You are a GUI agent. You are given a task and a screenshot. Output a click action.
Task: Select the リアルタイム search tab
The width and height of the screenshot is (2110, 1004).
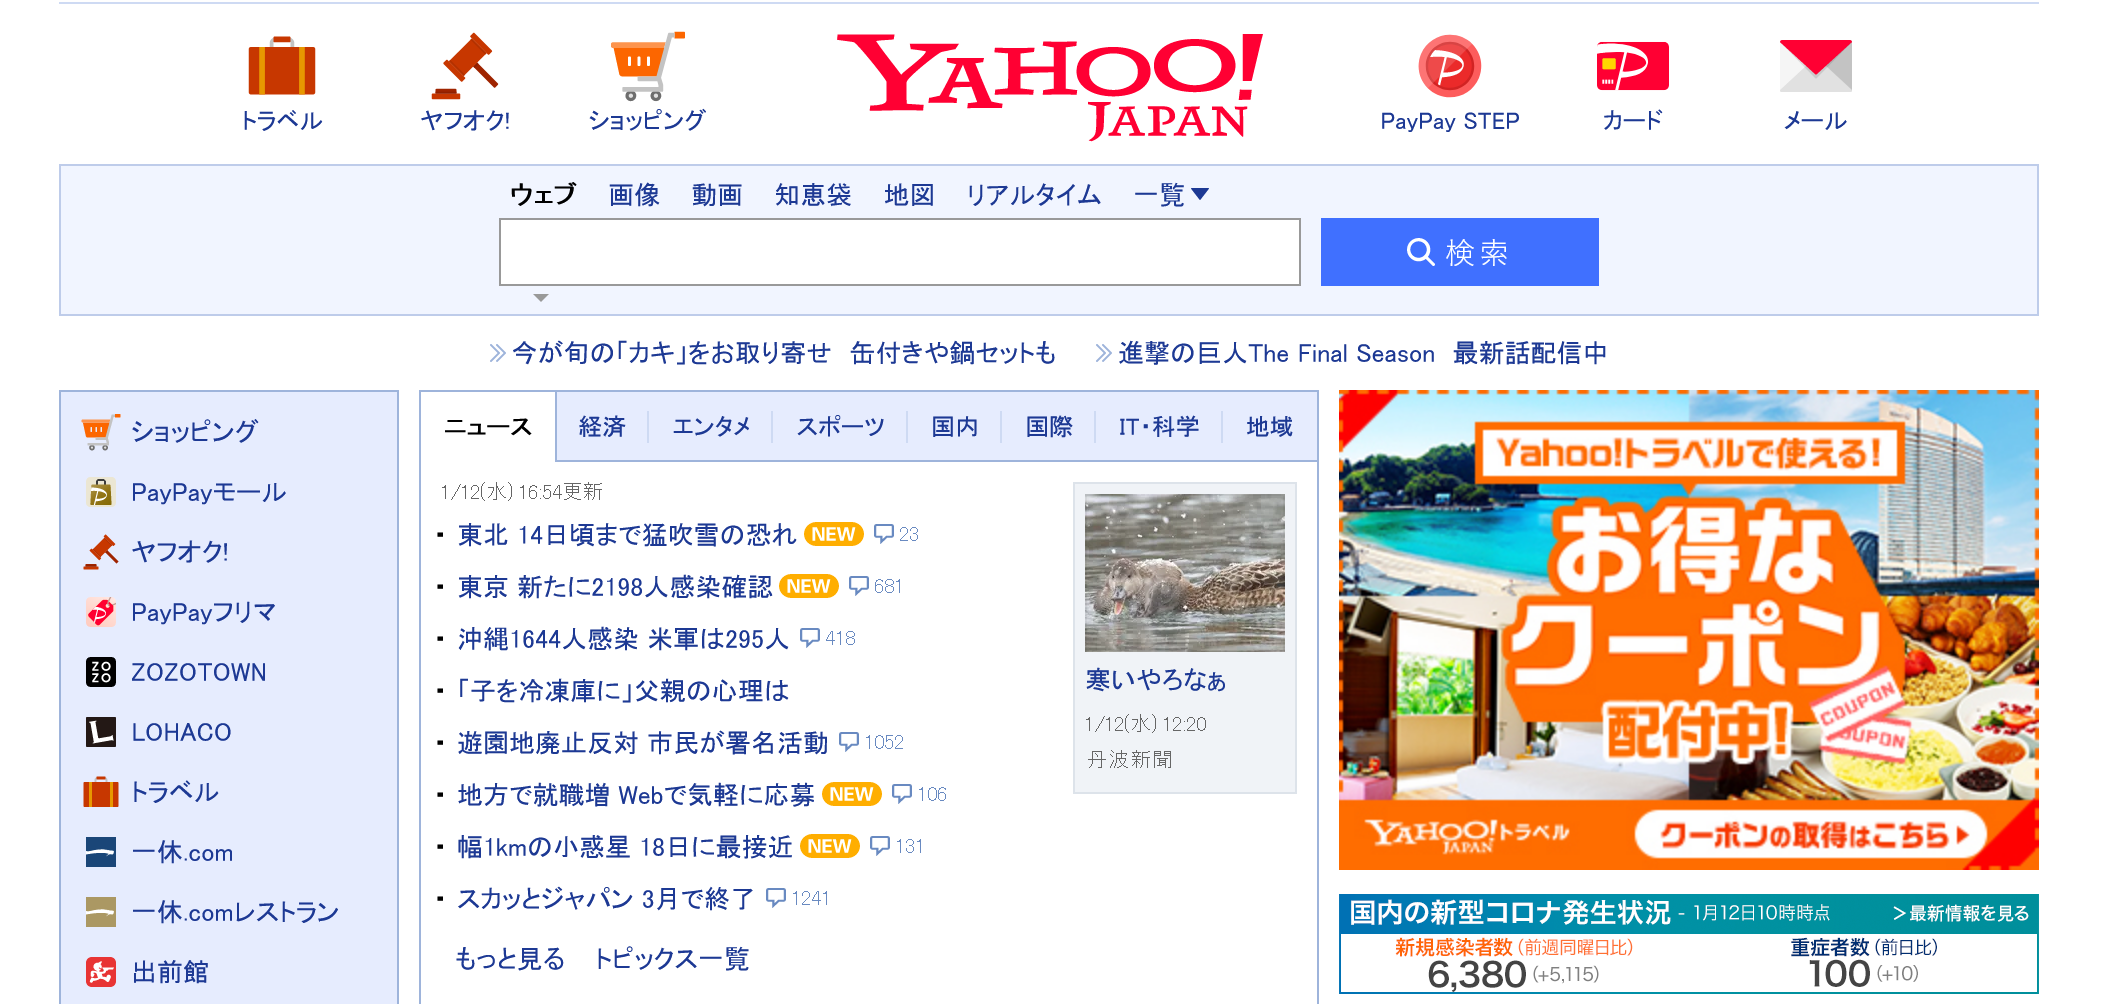coord(1033,194)
